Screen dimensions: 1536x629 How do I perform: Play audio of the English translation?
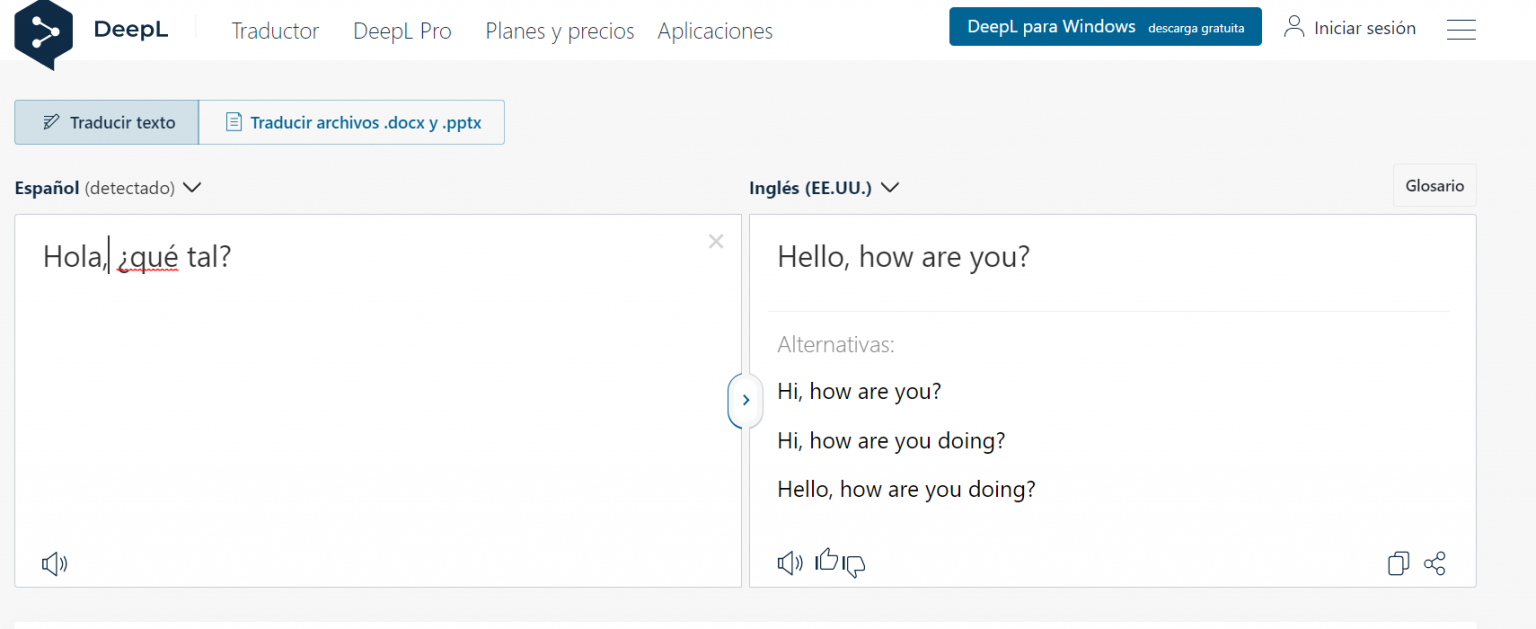(790, 563)
